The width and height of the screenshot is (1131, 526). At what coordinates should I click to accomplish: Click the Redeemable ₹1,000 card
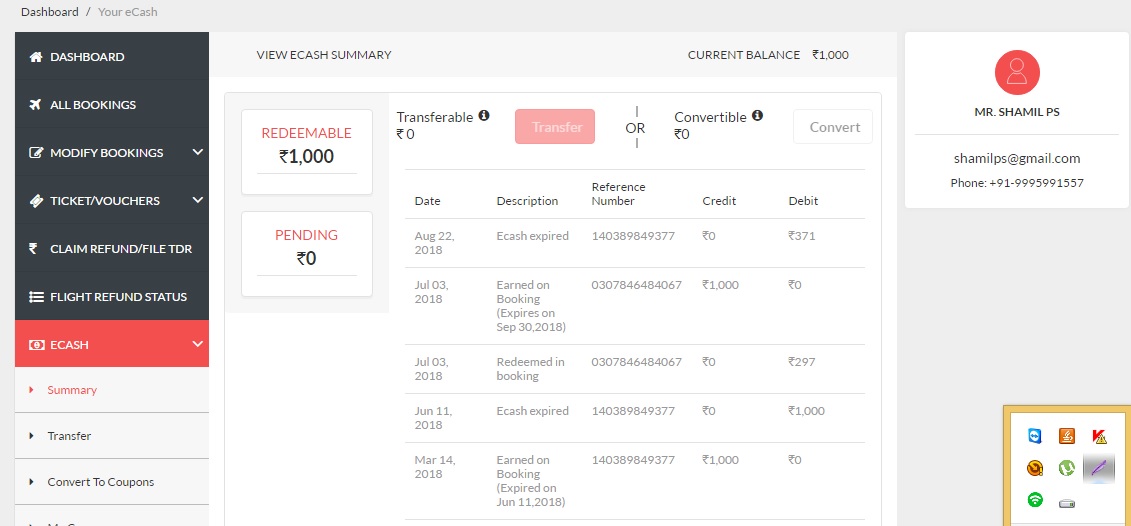tap(307, 152)
